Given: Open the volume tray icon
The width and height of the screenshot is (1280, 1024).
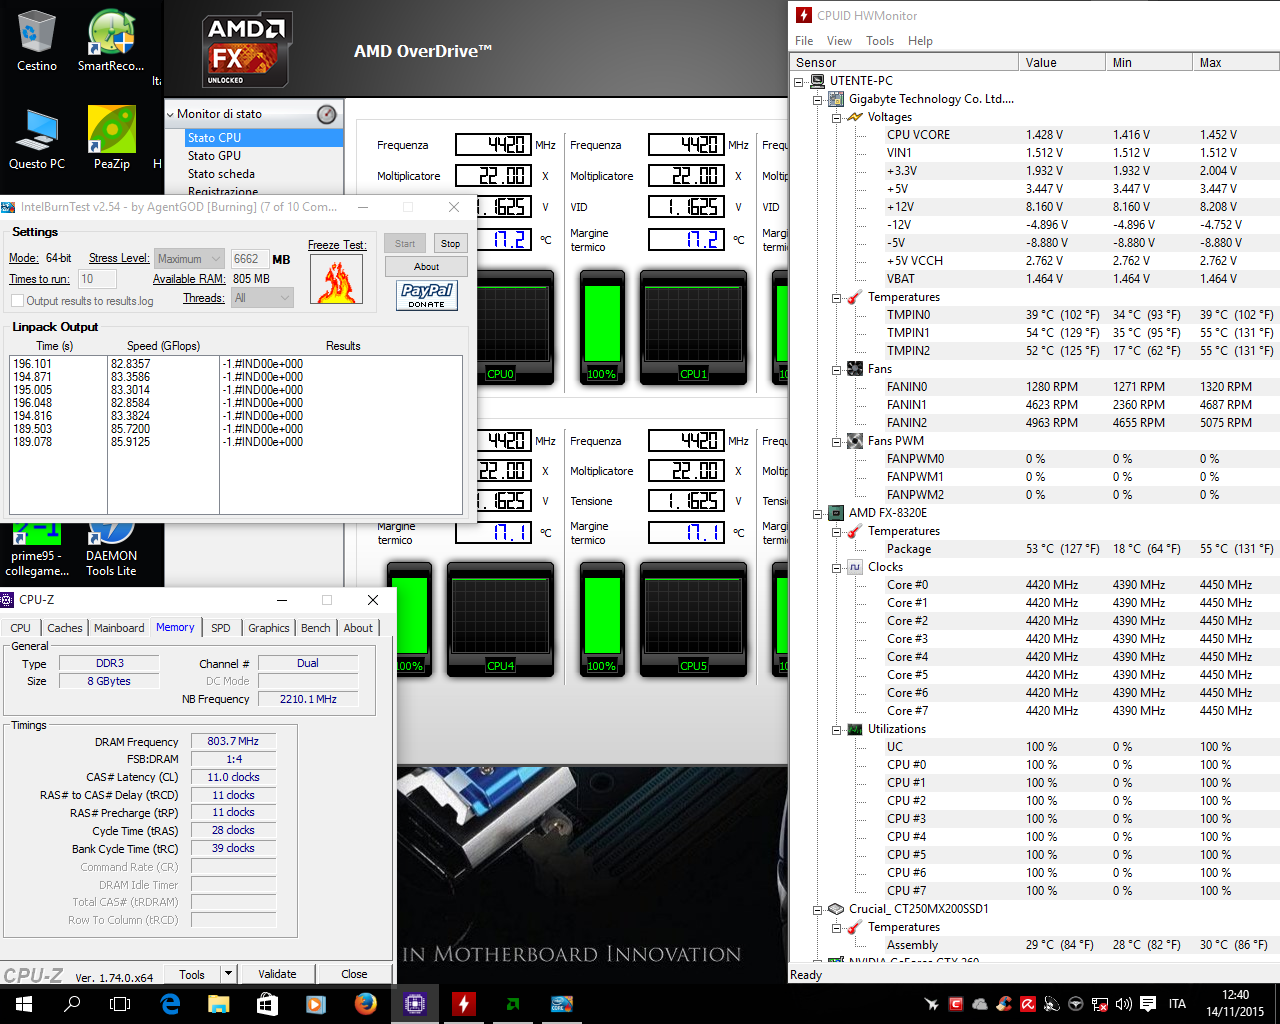Looking at the screenshot, I should tap(1123, 1004).
